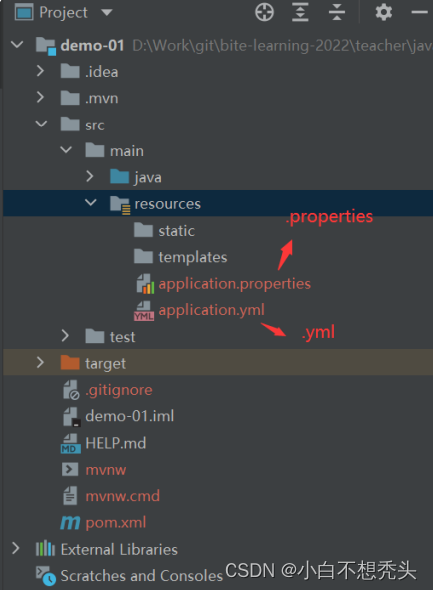This screenshot has width=433, height=590.
Task: Open the Project panel gear options
Action: point(384,12)
